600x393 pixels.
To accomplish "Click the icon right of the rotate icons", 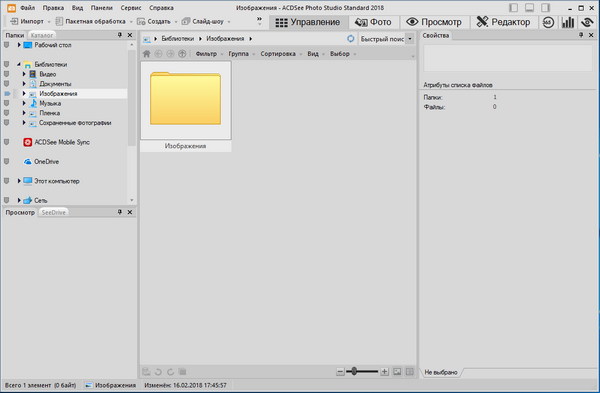I will point(183,372).
